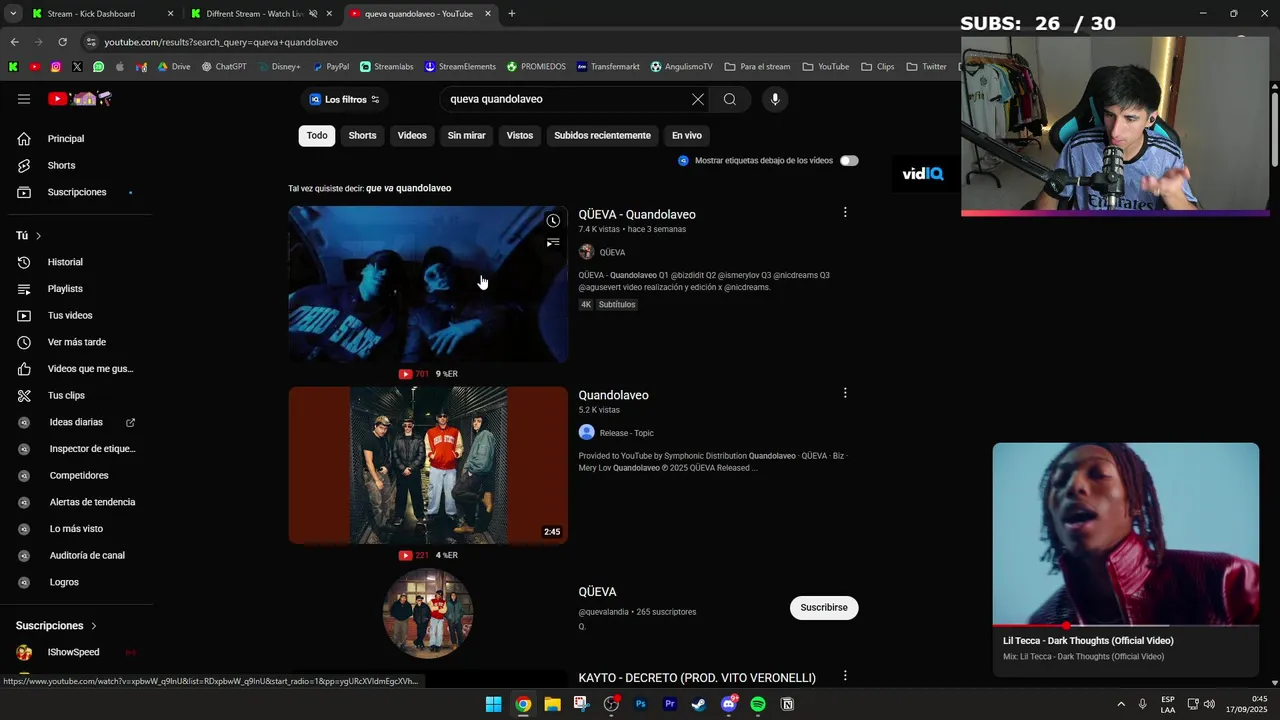Click Suscribirse for QÜEVA channel
The width and height of the screenshot is (1280, 720).
coord(824,608)
